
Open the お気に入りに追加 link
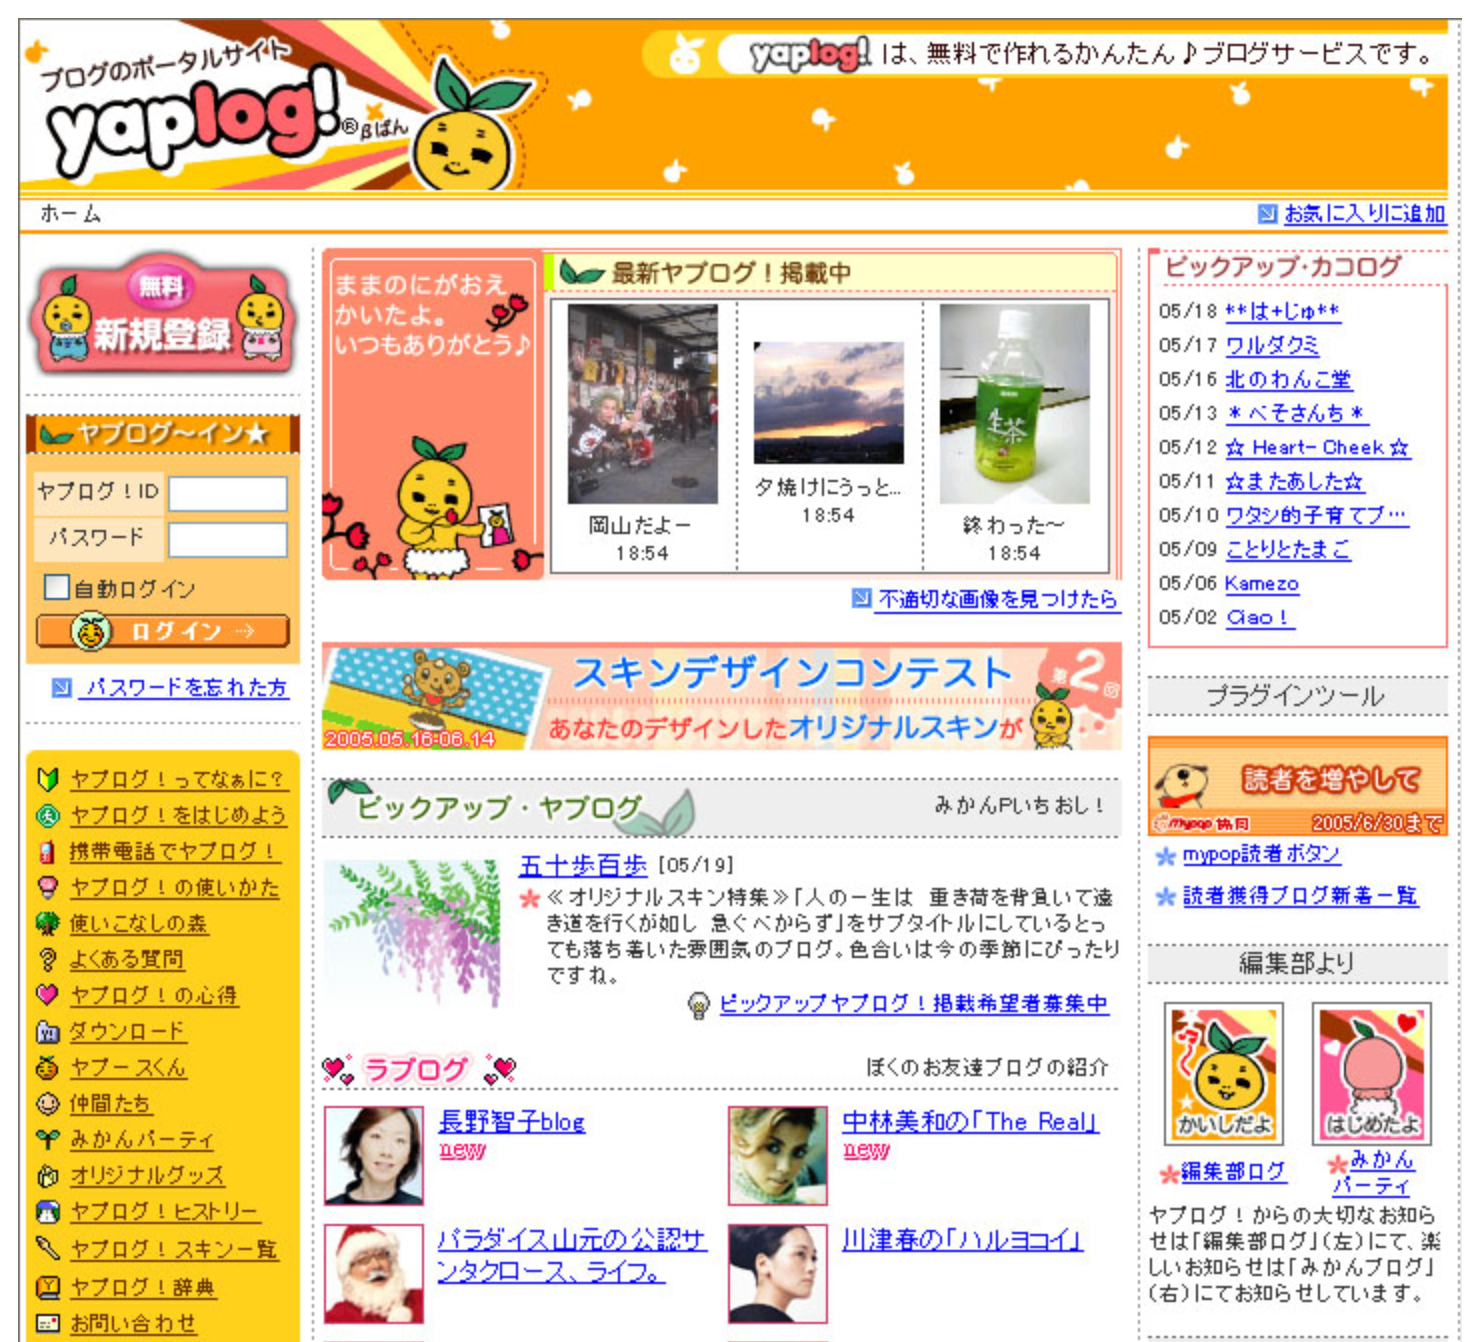pos(1364,213)
